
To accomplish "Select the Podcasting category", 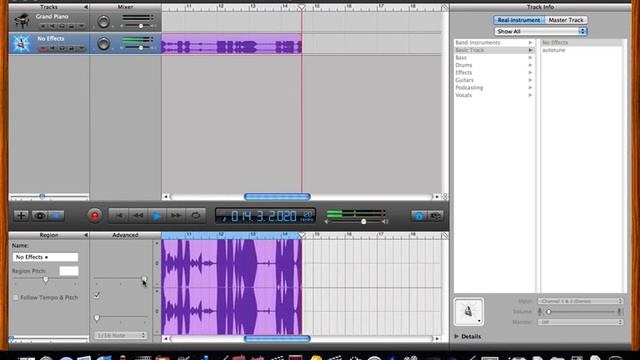I will click(x=494, y=87).
